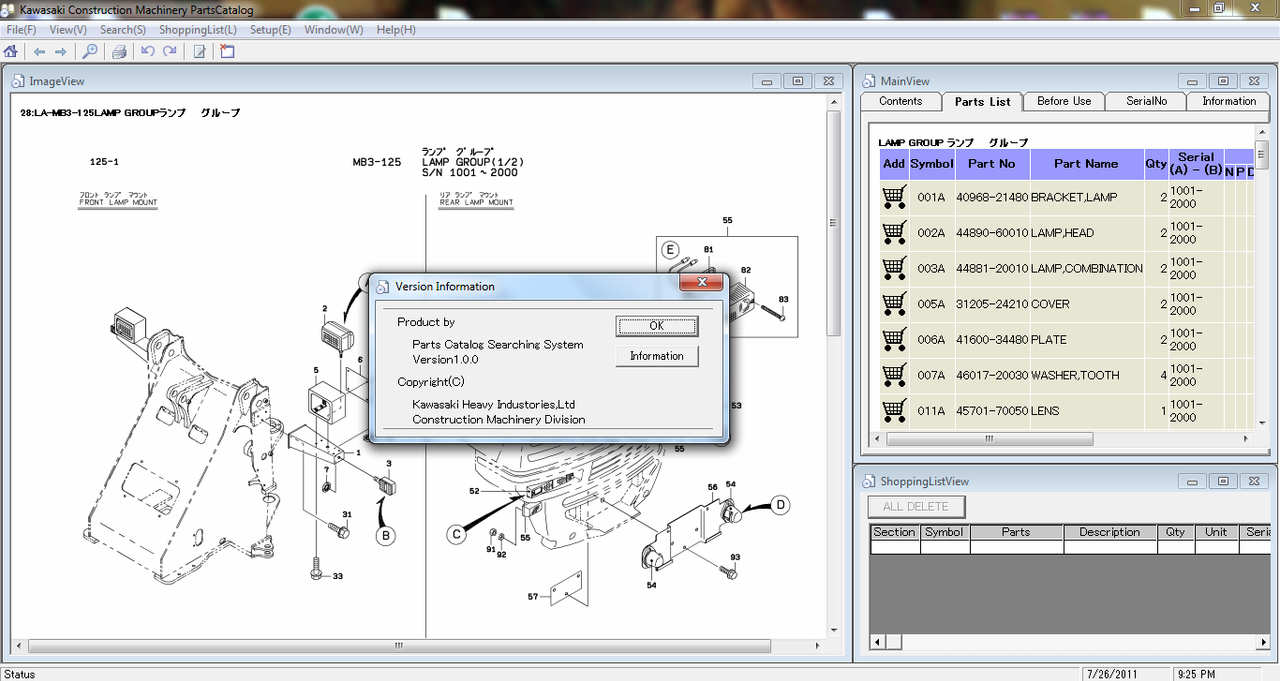The height and width of the screenshot is (681, 1280).
Task: Click the Parts List horizontal scrollbar
Action: coord(1063,439)
